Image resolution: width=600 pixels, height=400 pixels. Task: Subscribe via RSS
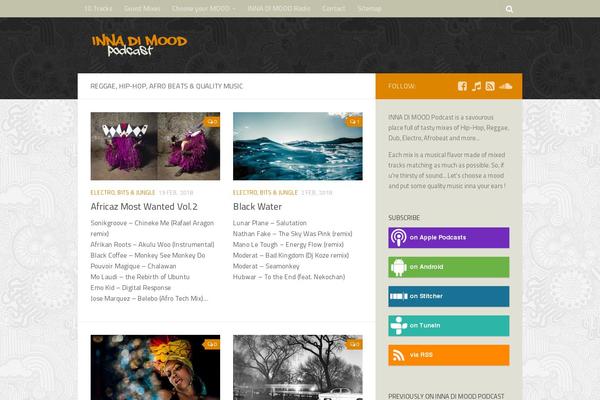click(x=448, y=355)
